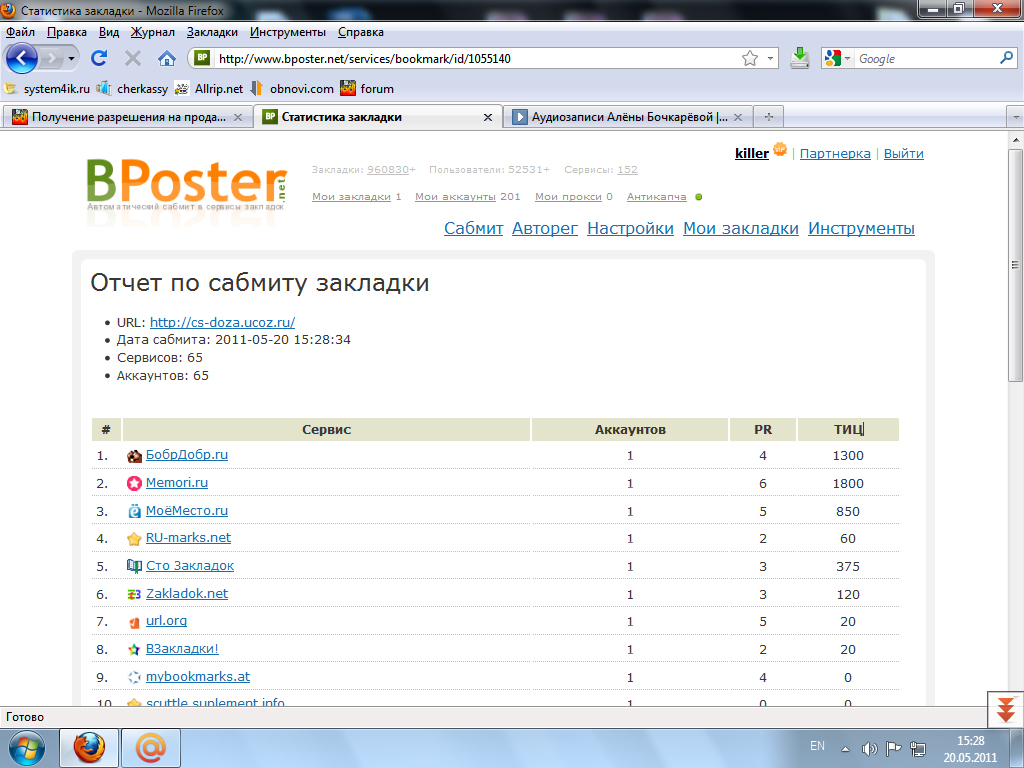Viewport: 1024px width, 768px height.
Task: Click the VIP badge next to killer
Action: tap(780, 150)
